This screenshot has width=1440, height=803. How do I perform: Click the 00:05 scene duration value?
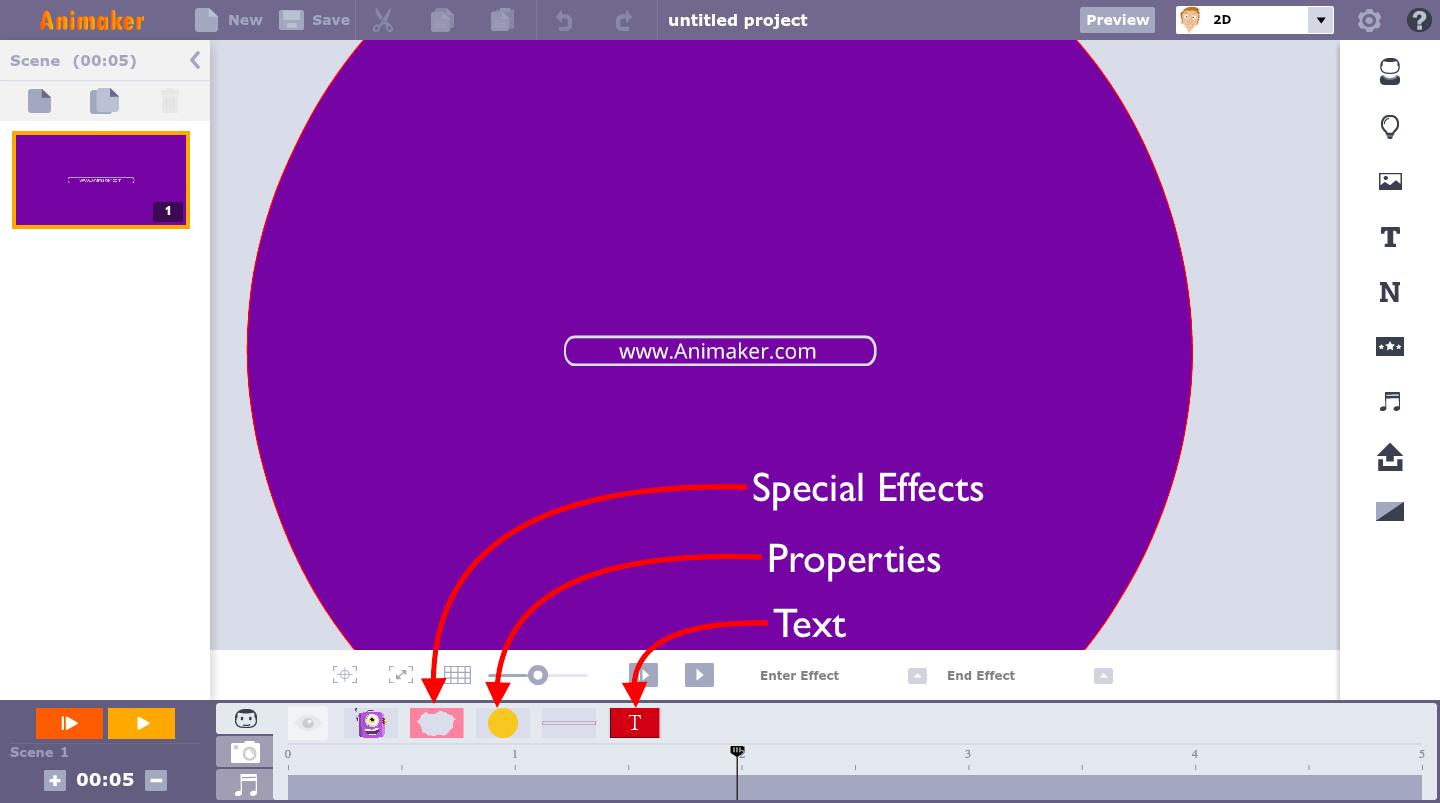[105, 780]
